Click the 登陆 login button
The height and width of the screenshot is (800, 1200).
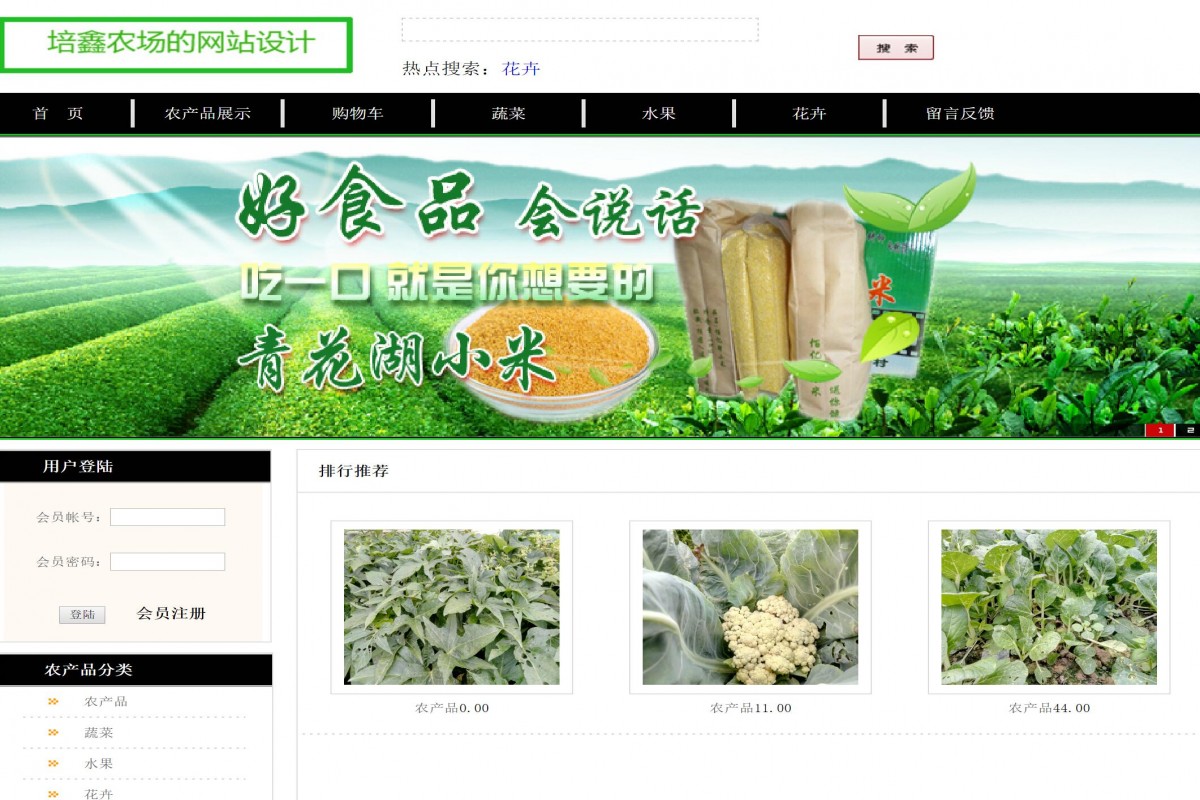[82, 614]
